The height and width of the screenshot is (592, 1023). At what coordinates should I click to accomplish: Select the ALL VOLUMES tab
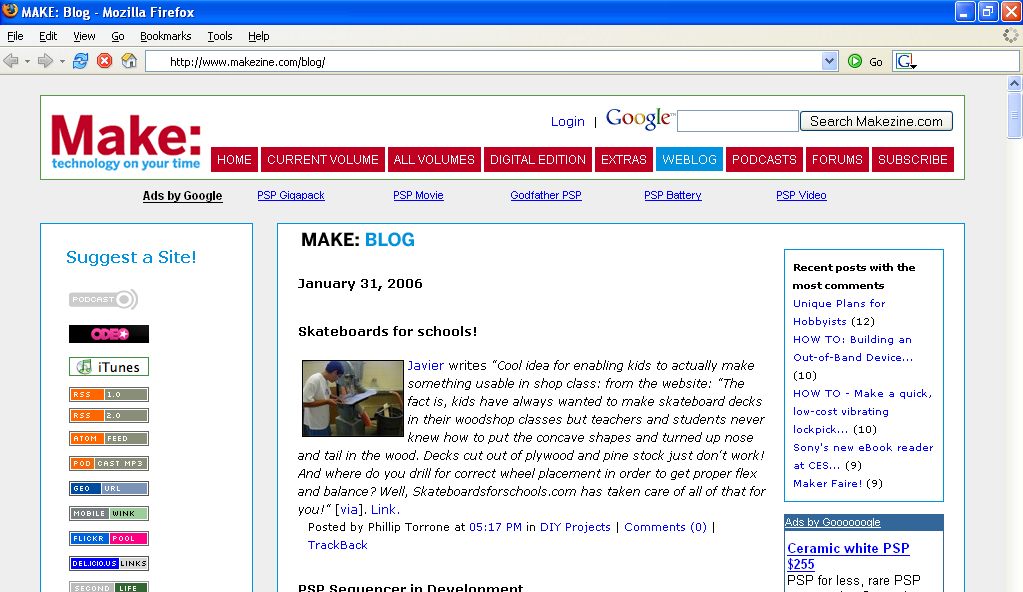(434, 159)
